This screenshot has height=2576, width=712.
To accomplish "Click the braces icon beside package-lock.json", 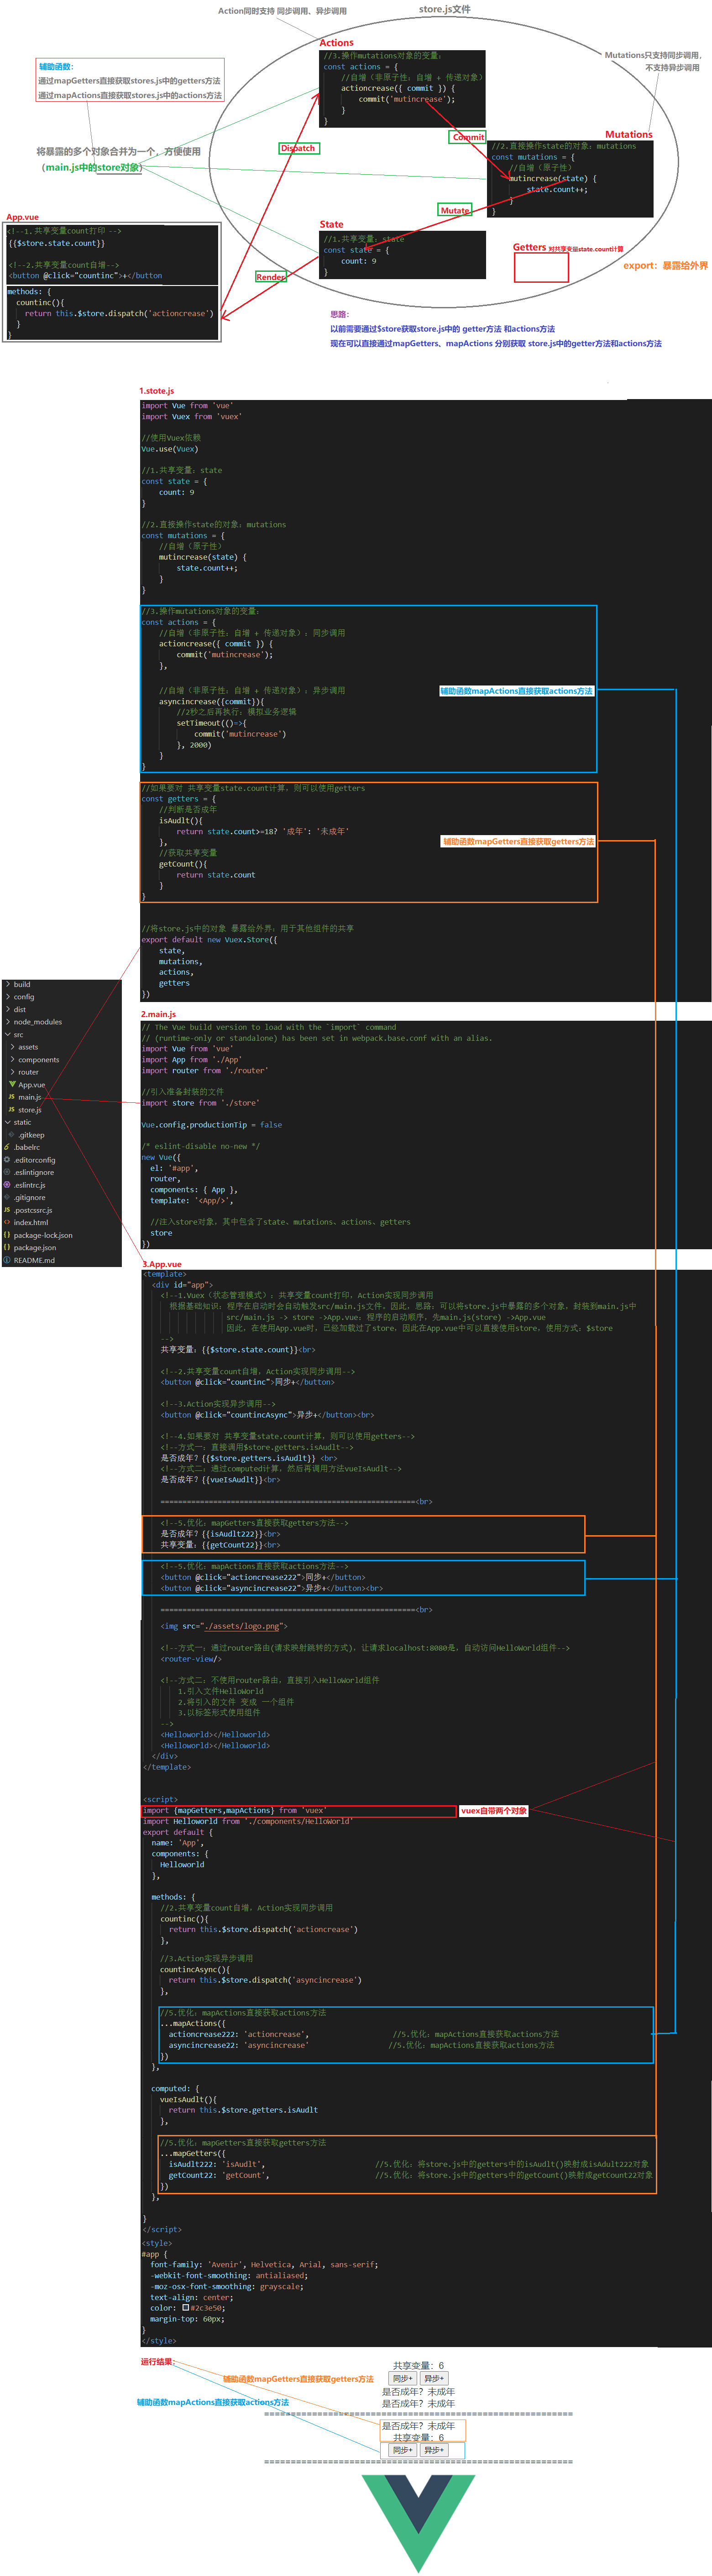I will click(x=7, y=1235).
